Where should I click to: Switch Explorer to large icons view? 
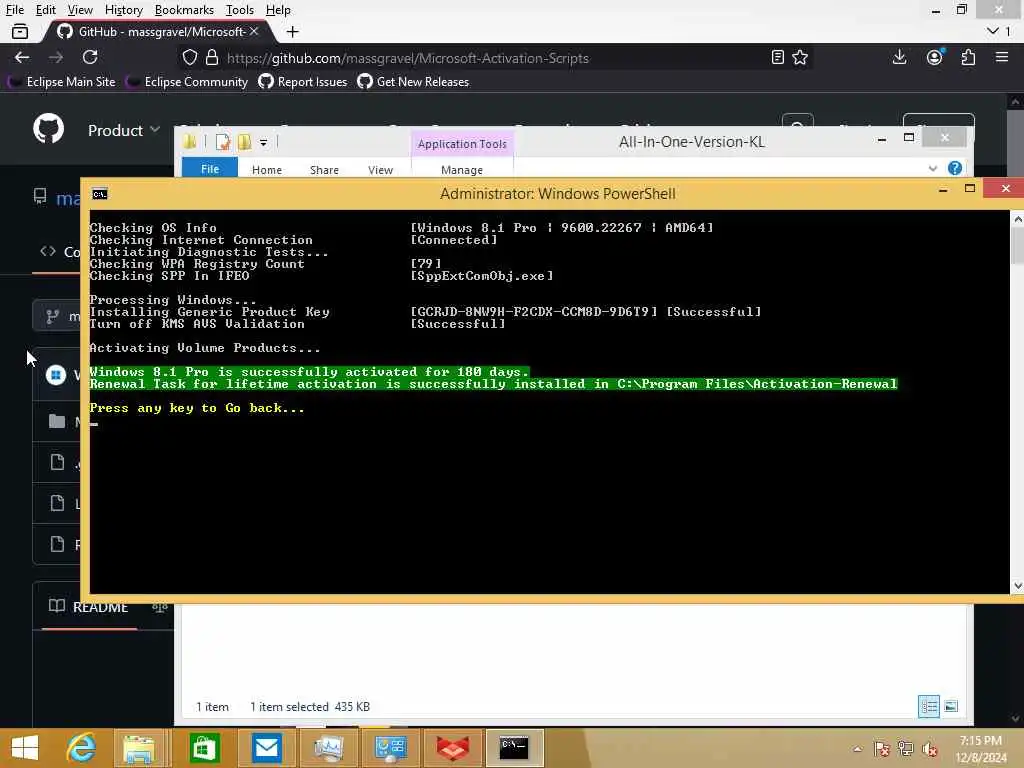[x=951, y=707]
